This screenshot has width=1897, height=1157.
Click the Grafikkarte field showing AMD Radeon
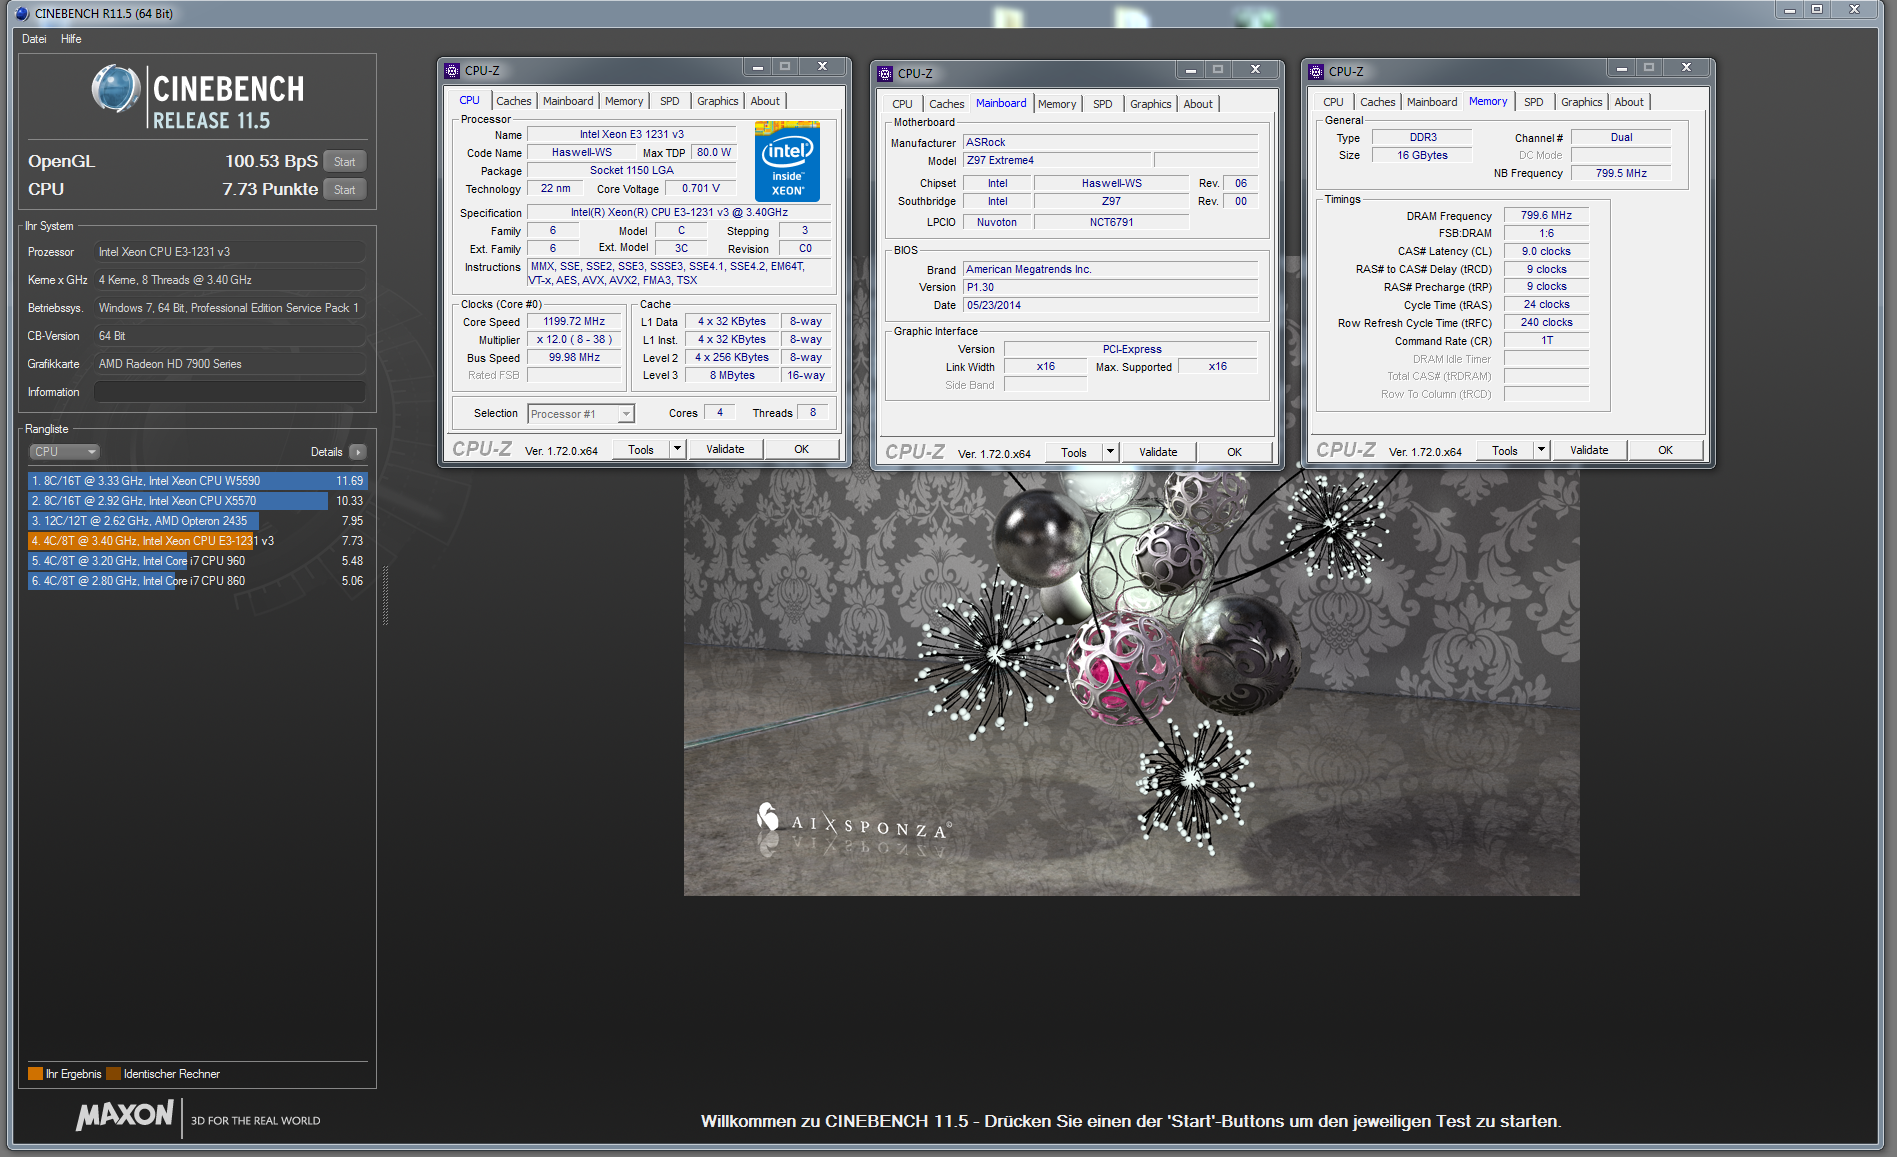click(x=230, y=364)
